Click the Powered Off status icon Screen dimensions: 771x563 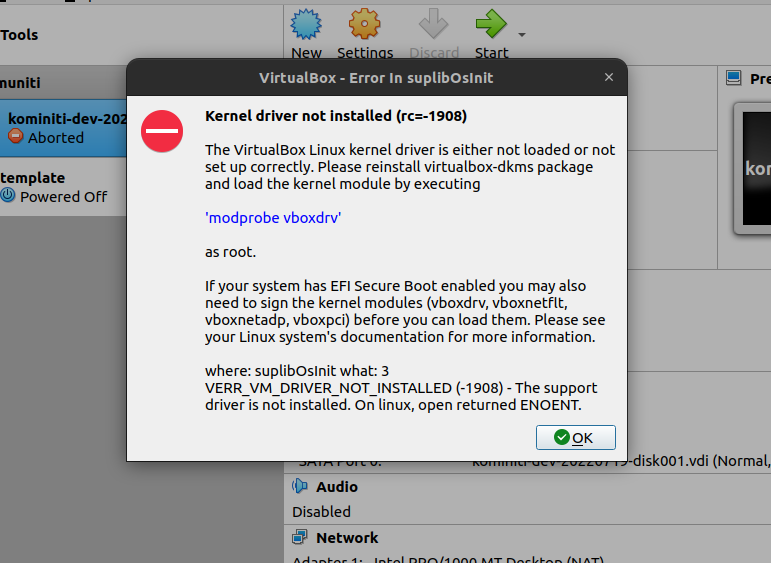click(x=8, y=196)
